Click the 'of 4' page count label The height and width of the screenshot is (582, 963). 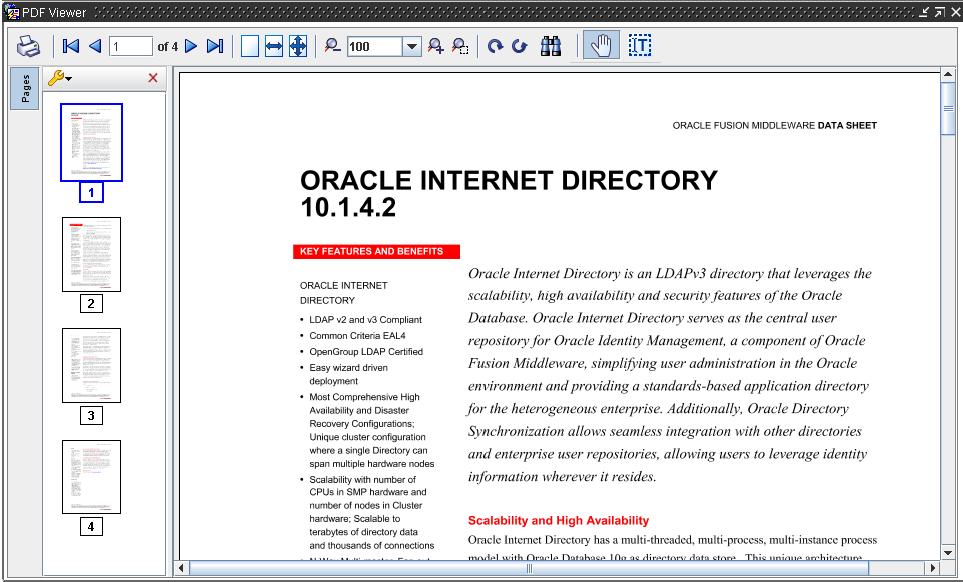168,47
